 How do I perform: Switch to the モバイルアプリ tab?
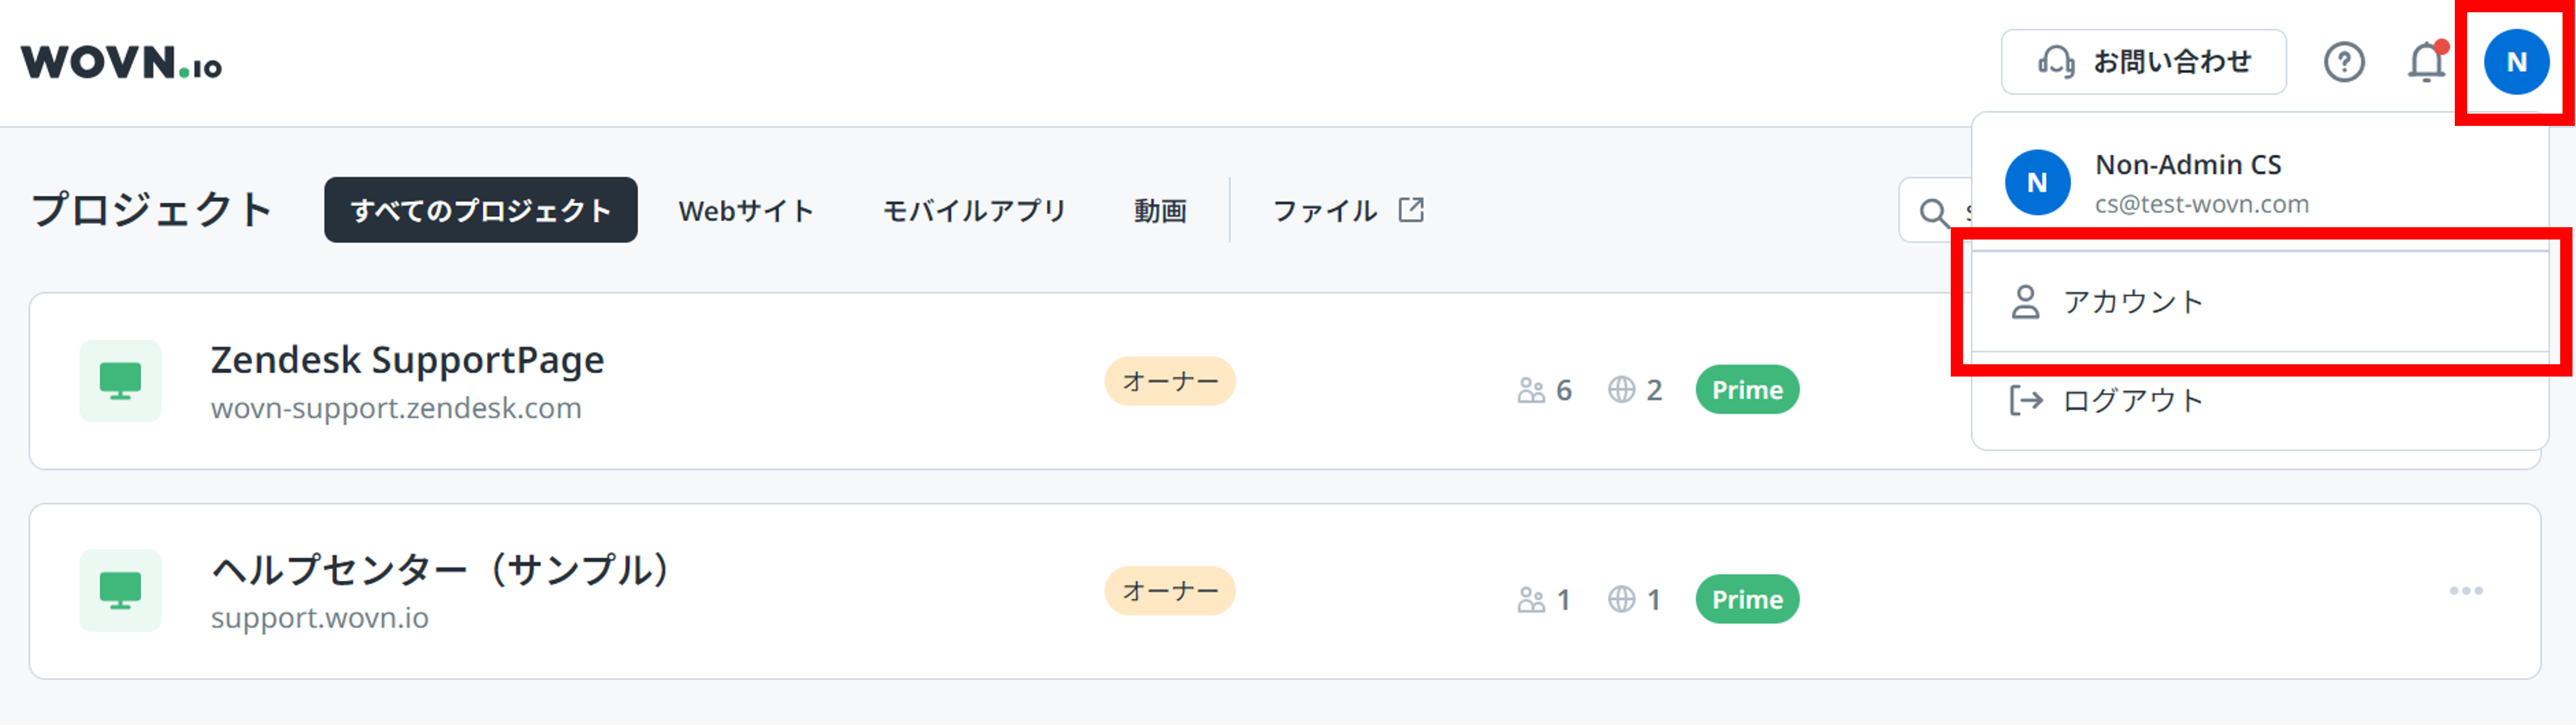tap(972, 210)
